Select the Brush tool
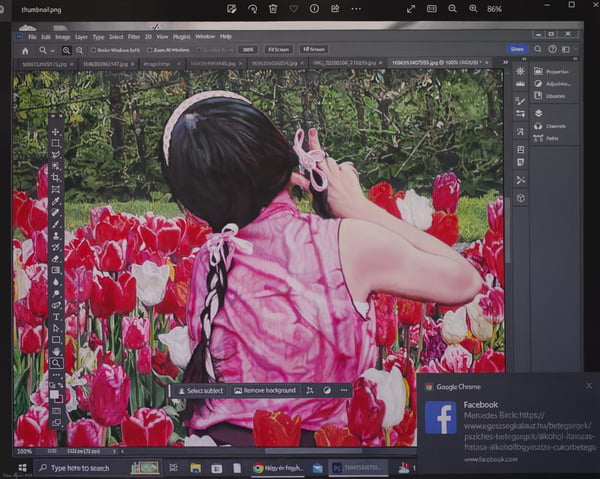Image resolution: width=600 pixels, height=479 pixels. pos(56,223)
